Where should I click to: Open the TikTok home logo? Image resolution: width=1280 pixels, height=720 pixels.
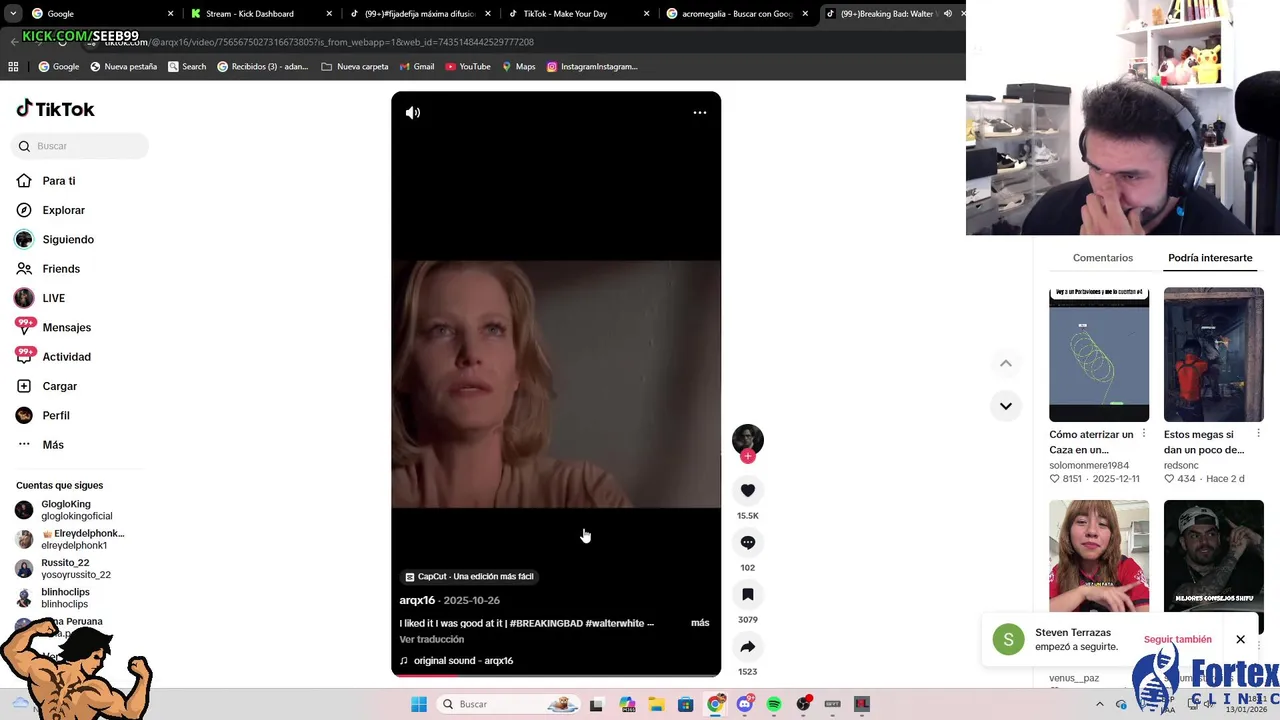[56, 109]
